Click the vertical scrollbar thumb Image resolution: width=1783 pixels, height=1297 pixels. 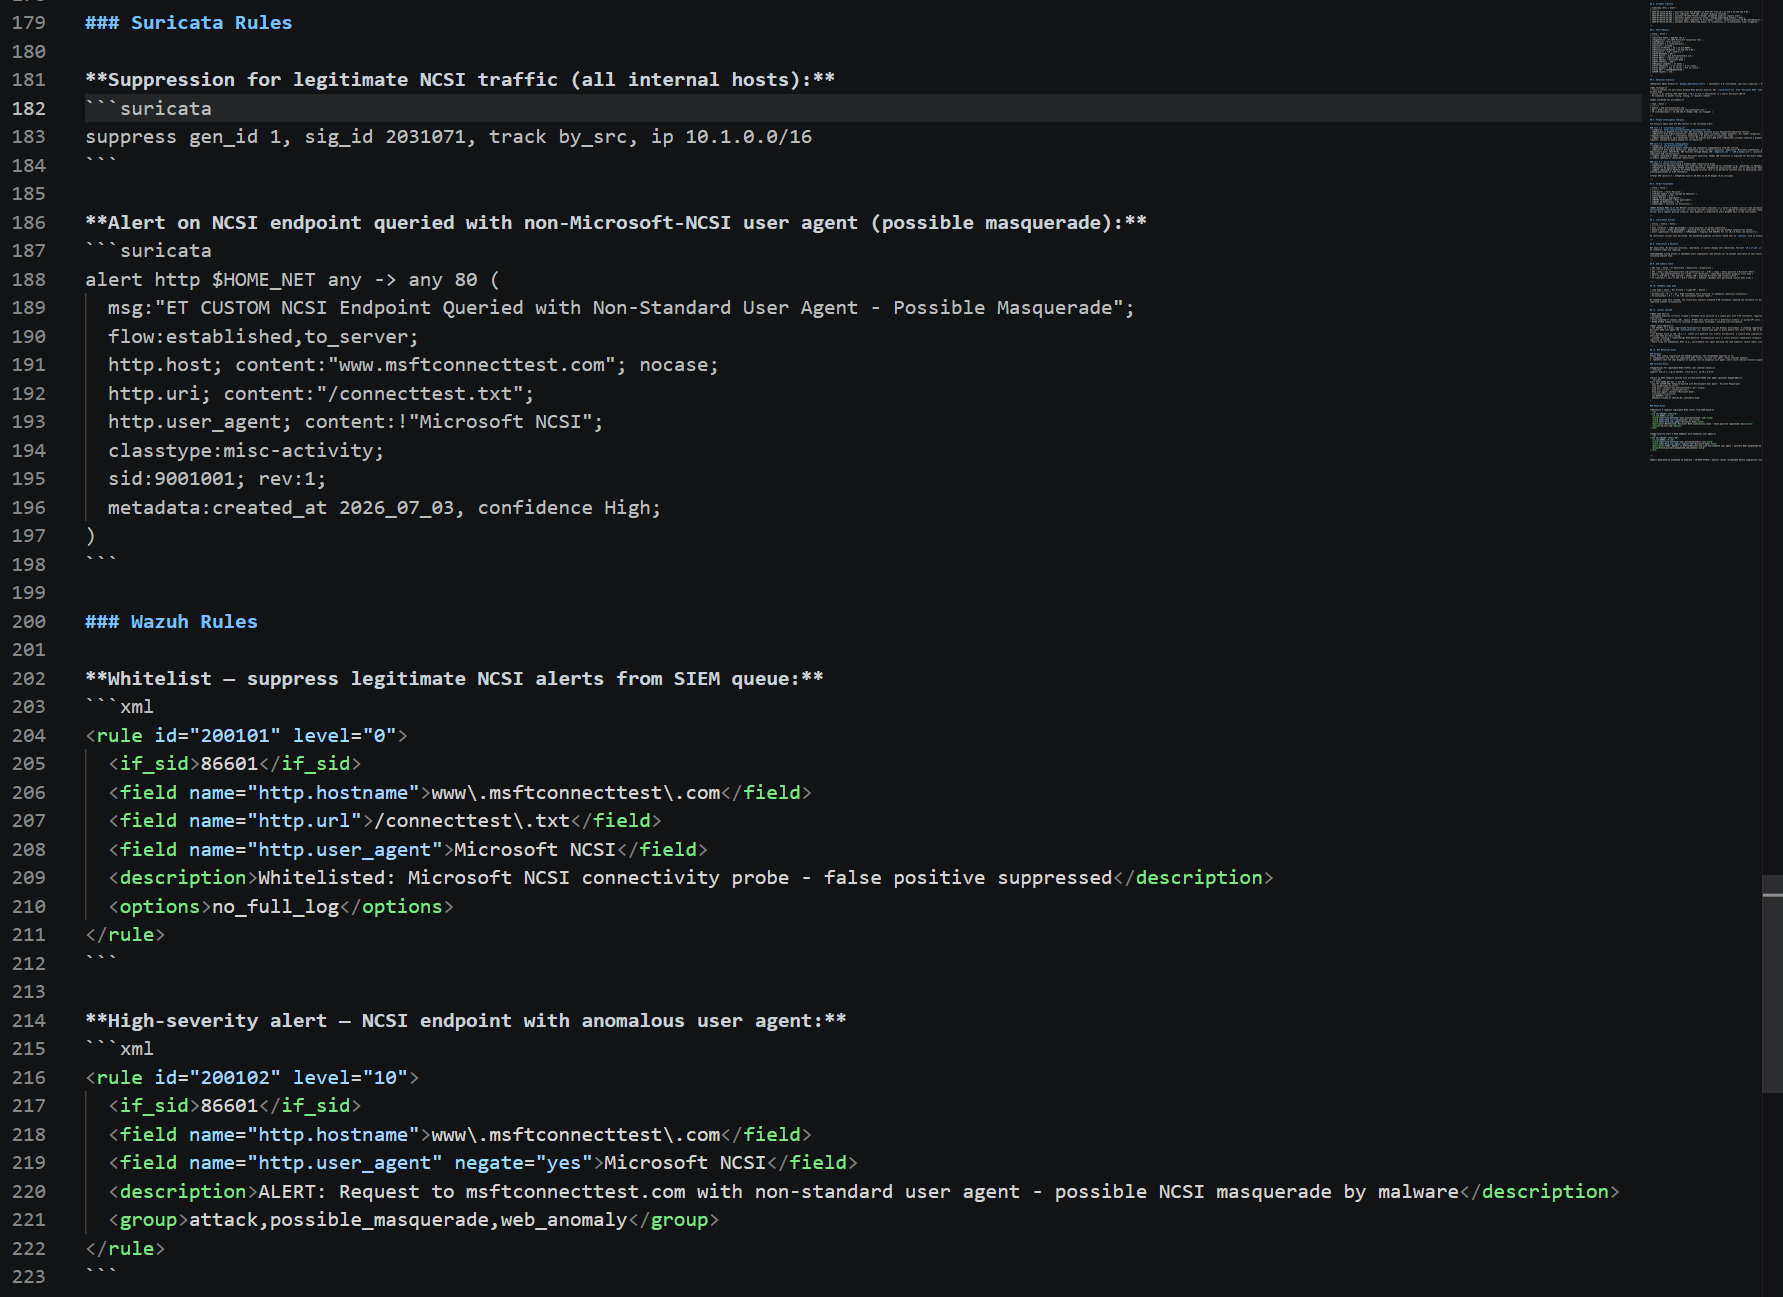coord(1772,984)
